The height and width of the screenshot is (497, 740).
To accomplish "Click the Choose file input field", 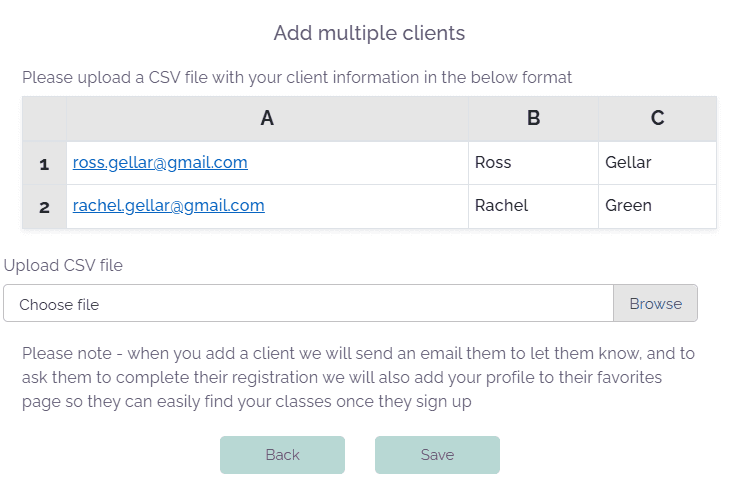I will 308,304.
